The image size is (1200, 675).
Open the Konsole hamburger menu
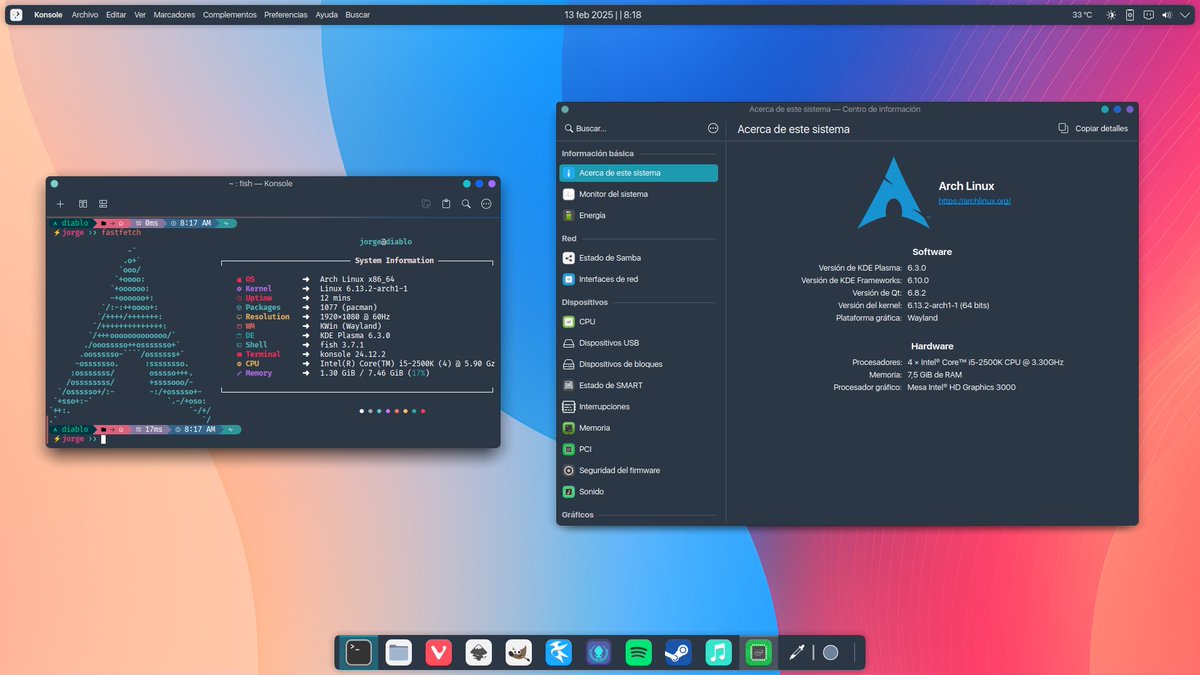[486, 204]
